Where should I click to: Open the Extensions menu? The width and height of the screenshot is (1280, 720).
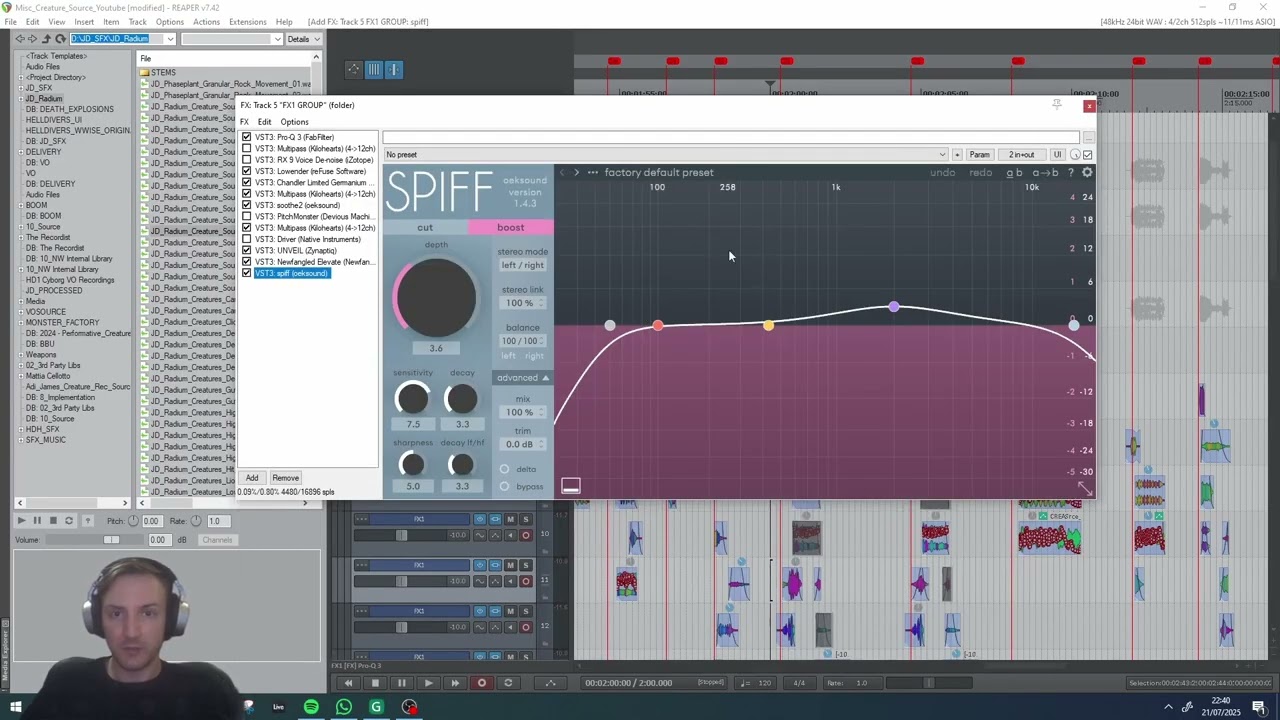[247, 22]
